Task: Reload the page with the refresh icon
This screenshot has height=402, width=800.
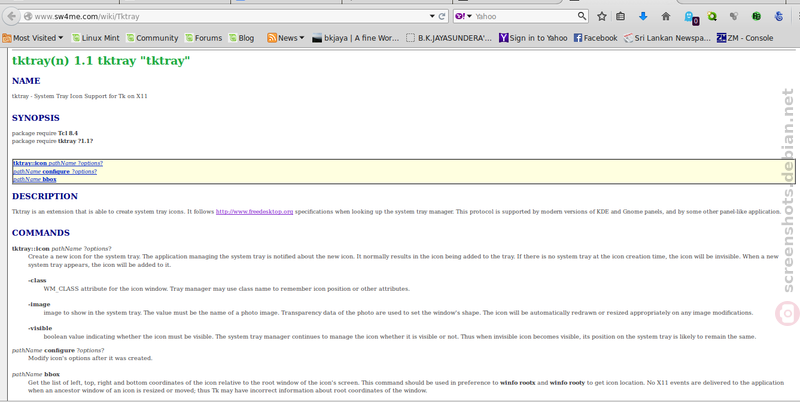Action: click(x=442, y=16)
